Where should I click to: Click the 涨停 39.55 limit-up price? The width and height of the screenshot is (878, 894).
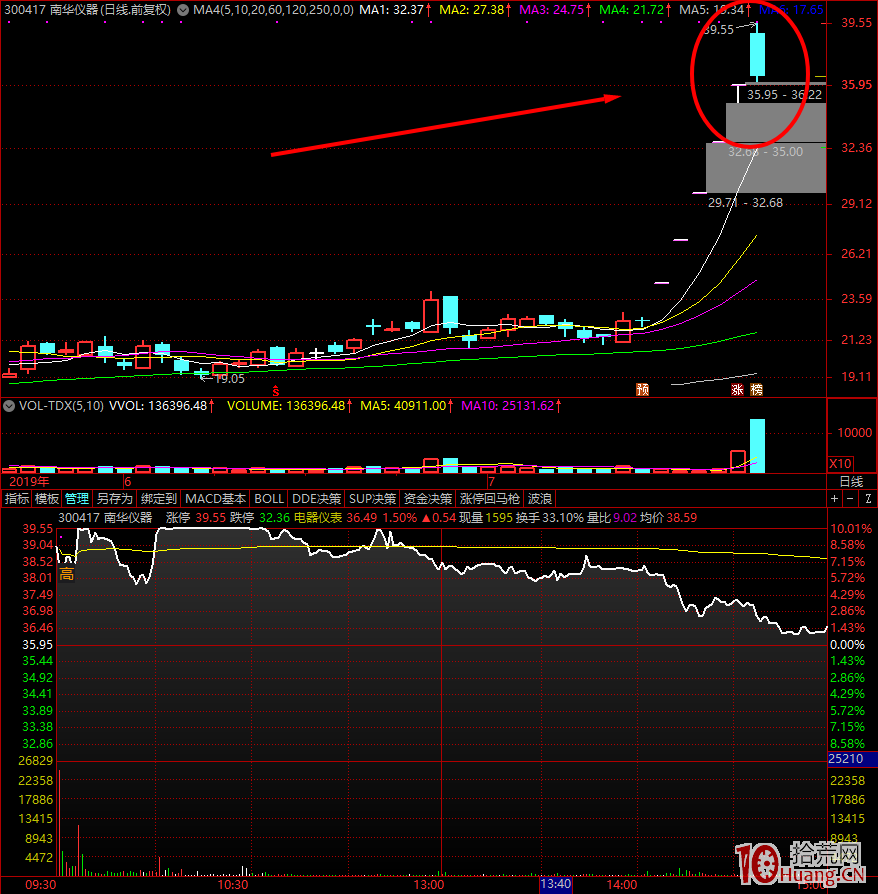196,518
